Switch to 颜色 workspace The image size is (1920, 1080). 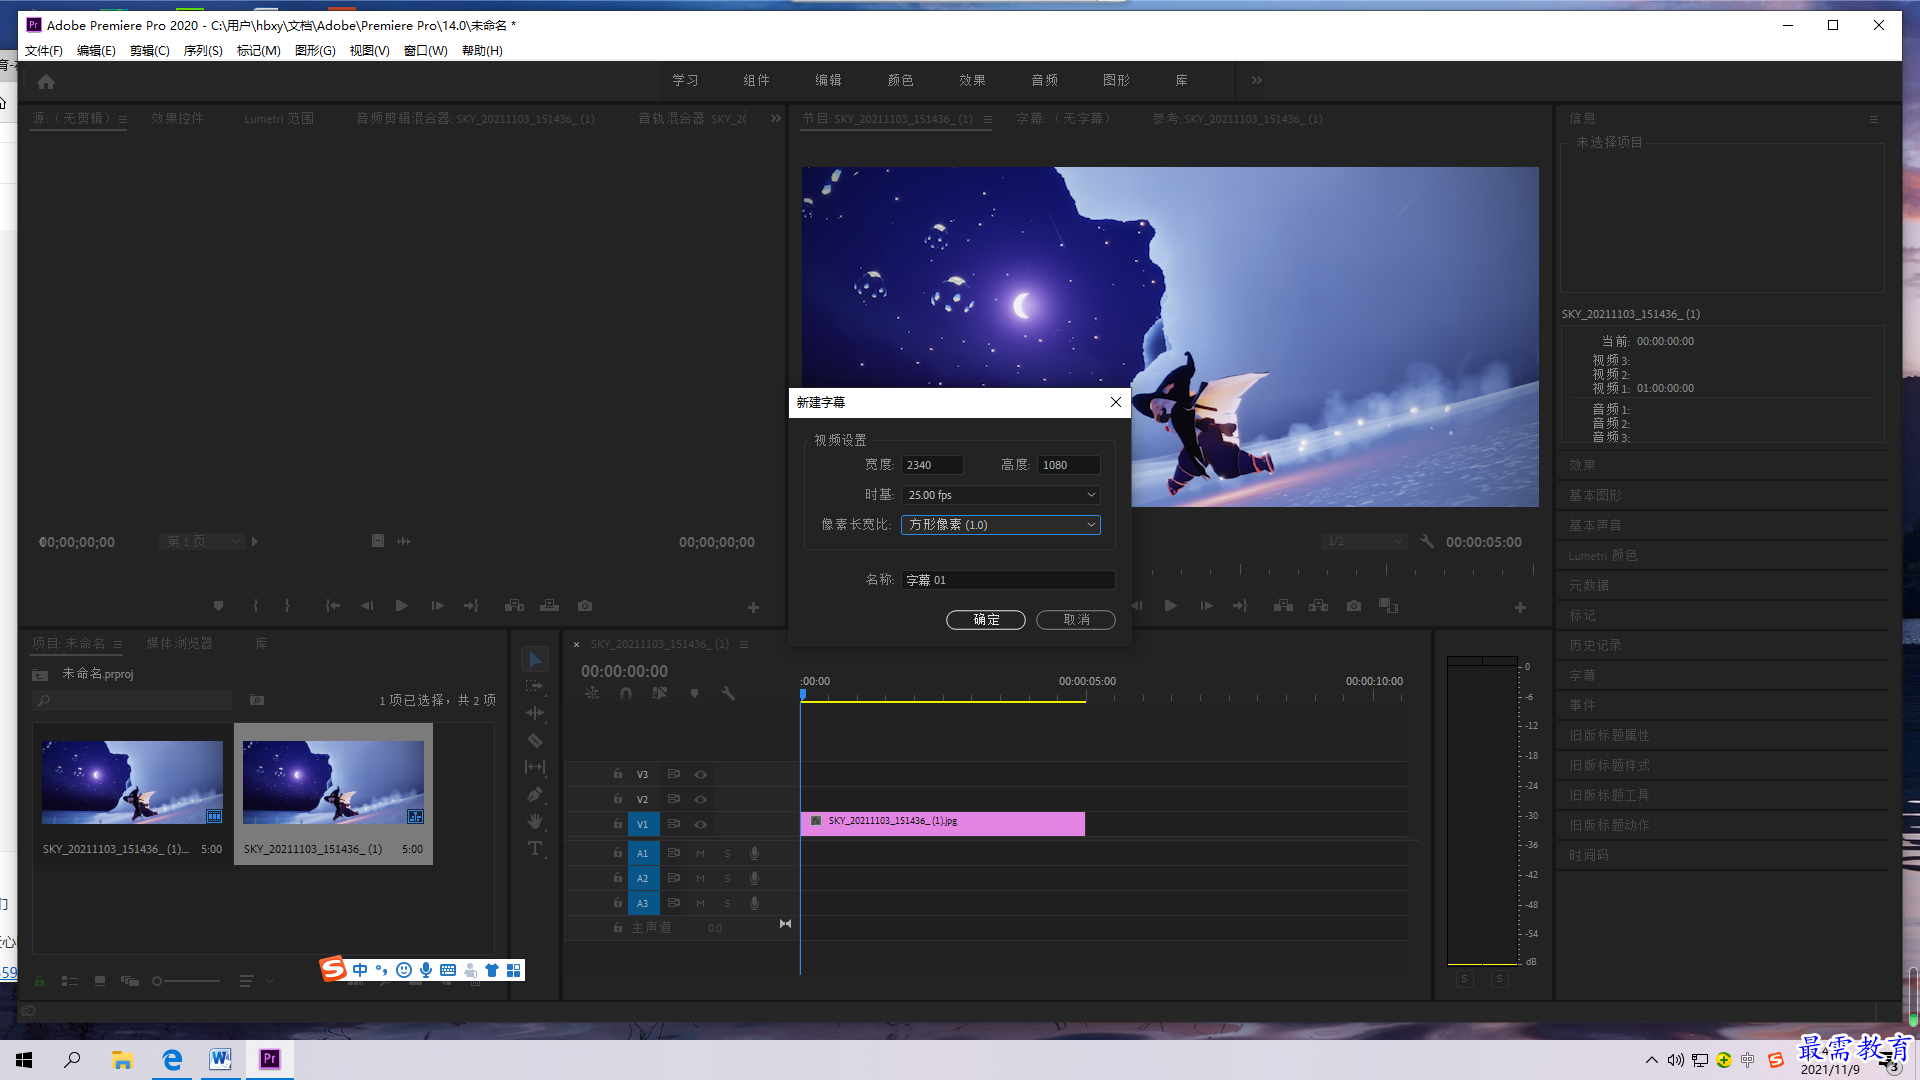coord(900,80)
